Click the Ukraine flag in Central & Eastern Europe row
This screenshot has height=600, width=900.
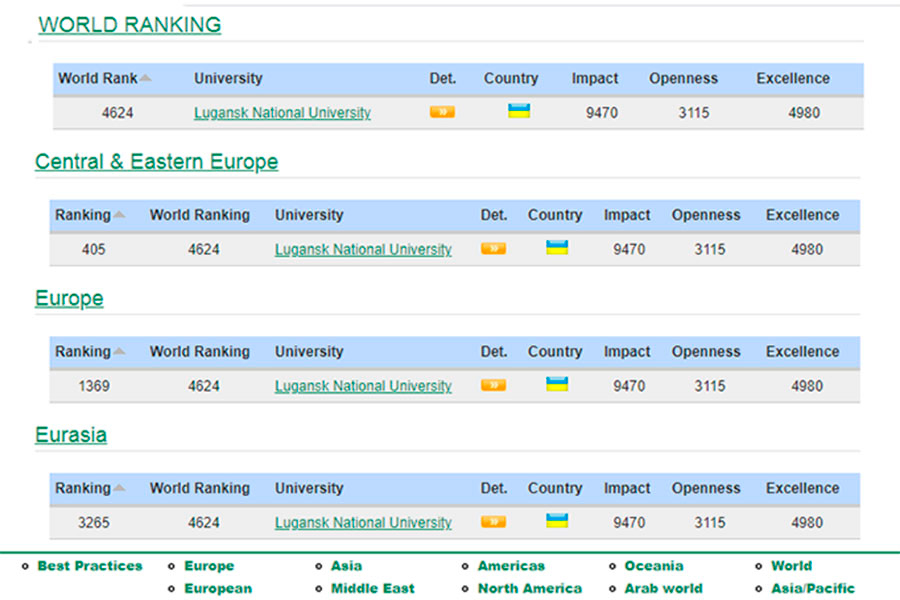557,247
